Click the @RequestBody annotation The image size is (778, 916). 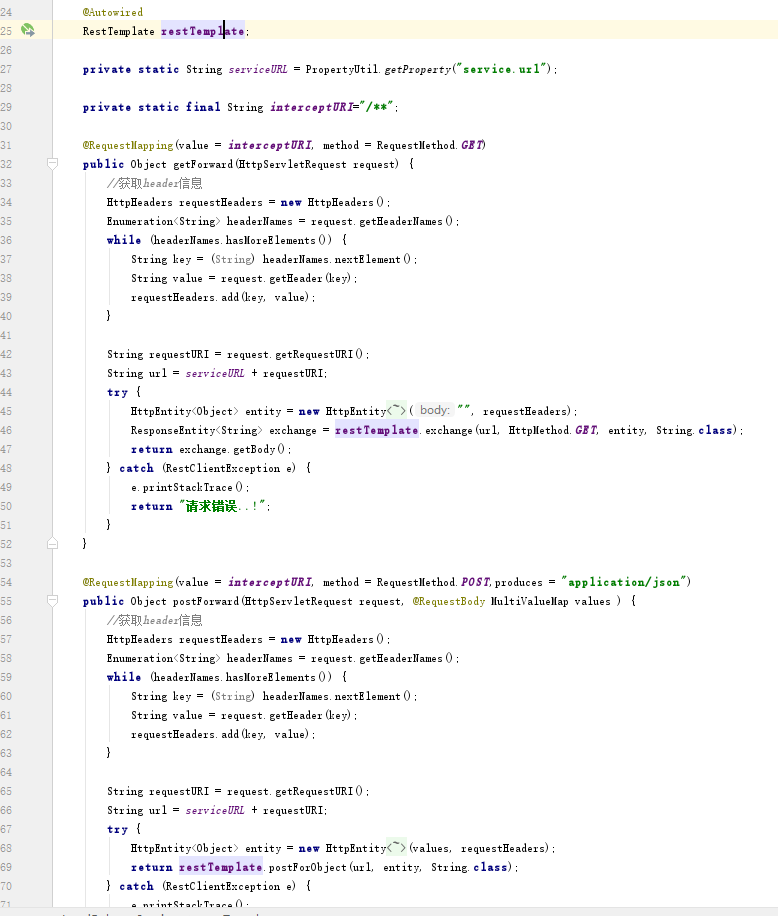pos(449,601)
